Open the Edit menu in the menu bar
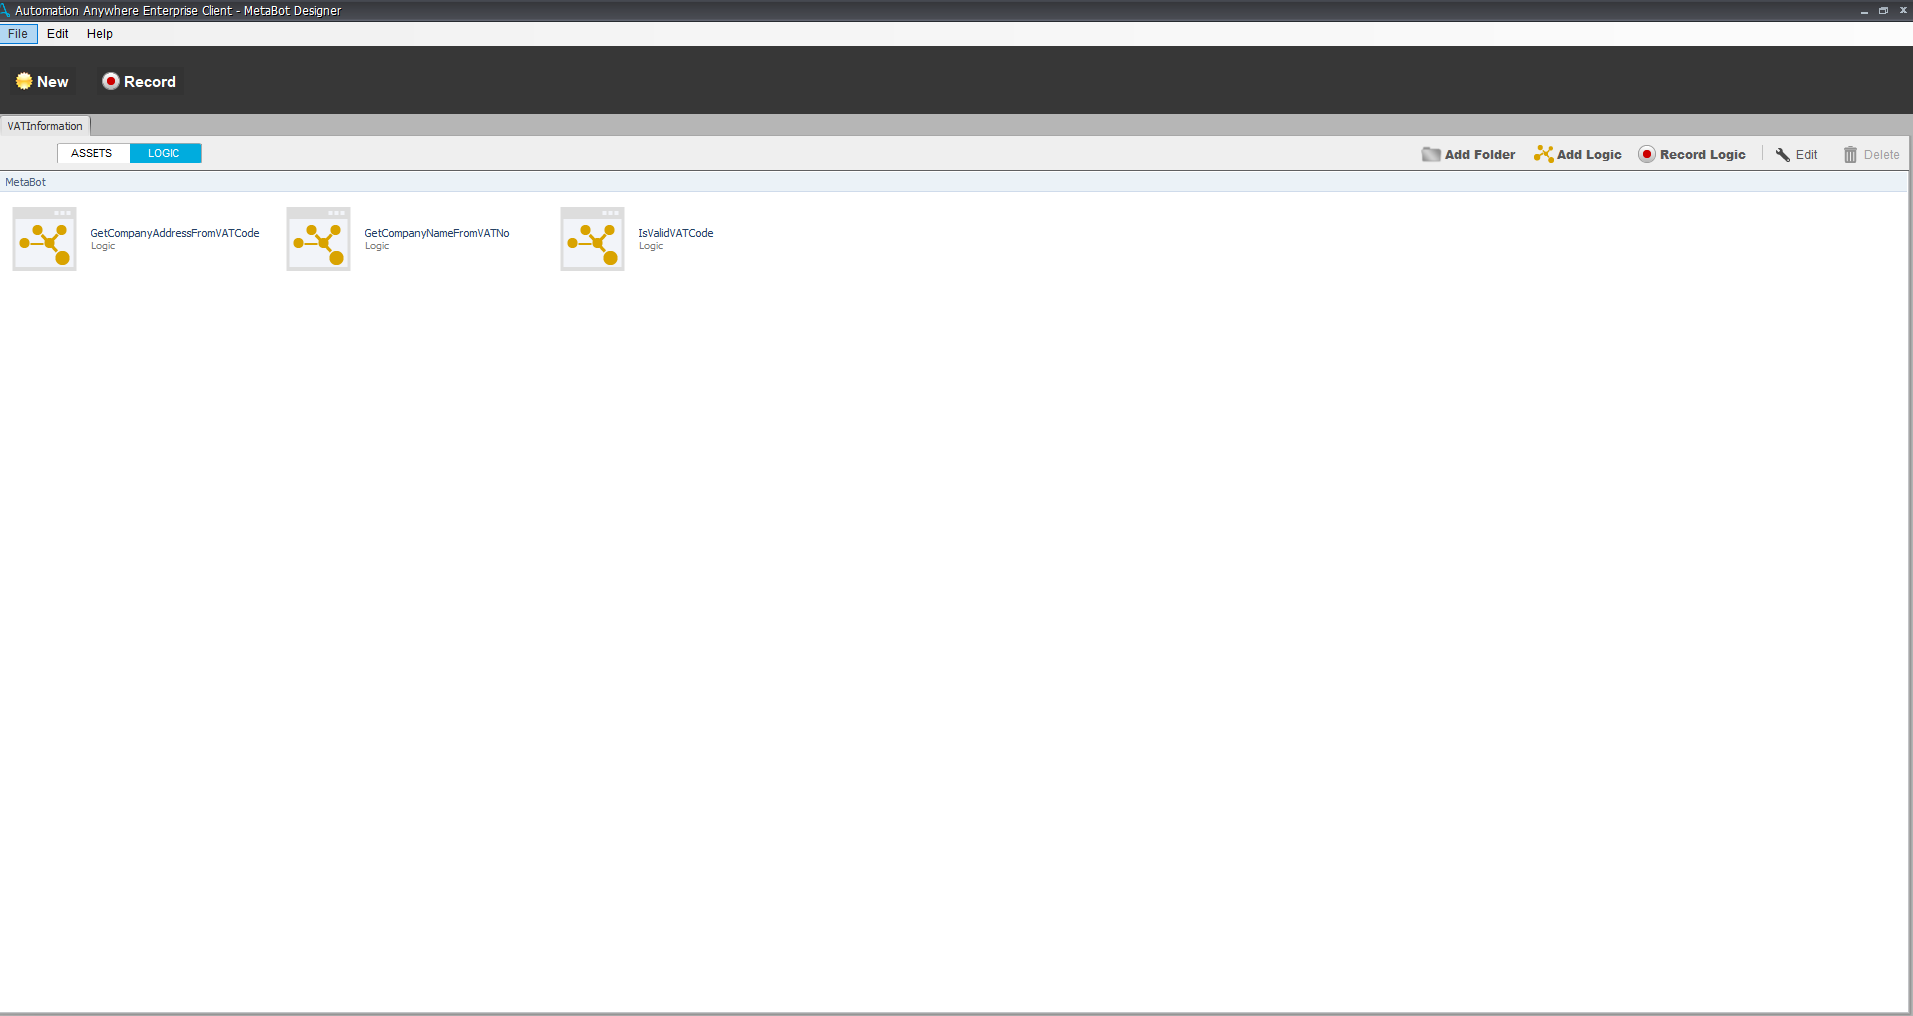 coord(58,33)
